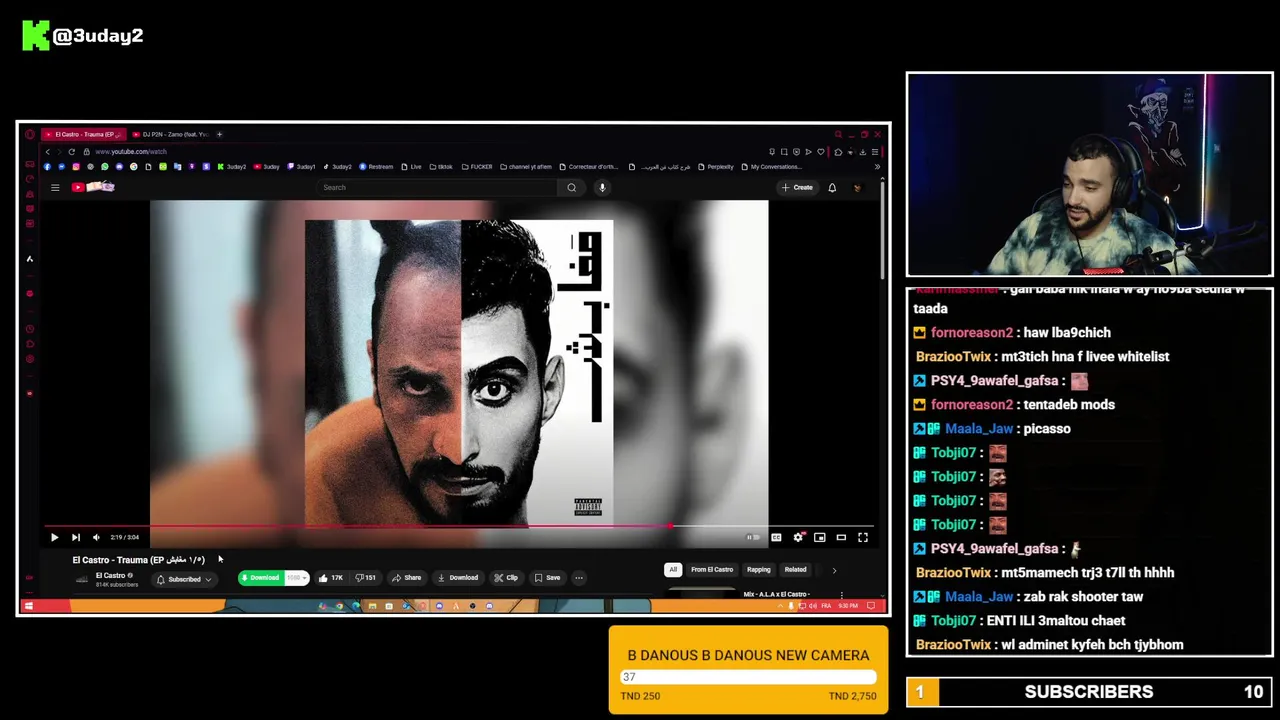This screenshot has height=720, width=1280.
Task: Focus the YouTube search box
Action: coord(436,187)
